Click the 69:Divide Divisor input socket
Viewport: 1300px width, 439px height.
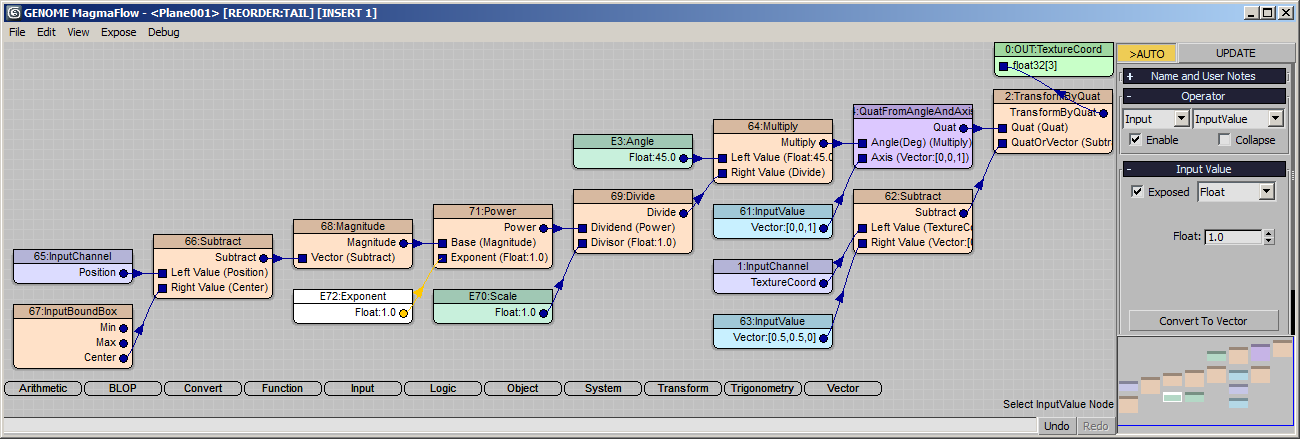pos(582,242)
